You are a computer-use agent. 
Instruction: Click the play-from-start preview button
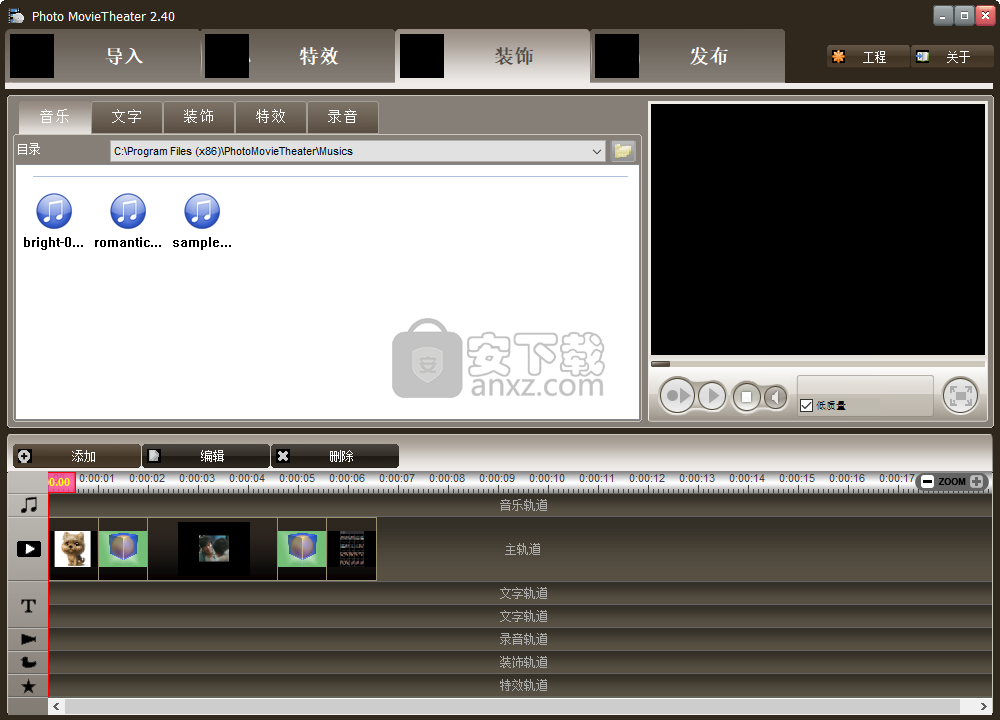click(x=677, y=396)
